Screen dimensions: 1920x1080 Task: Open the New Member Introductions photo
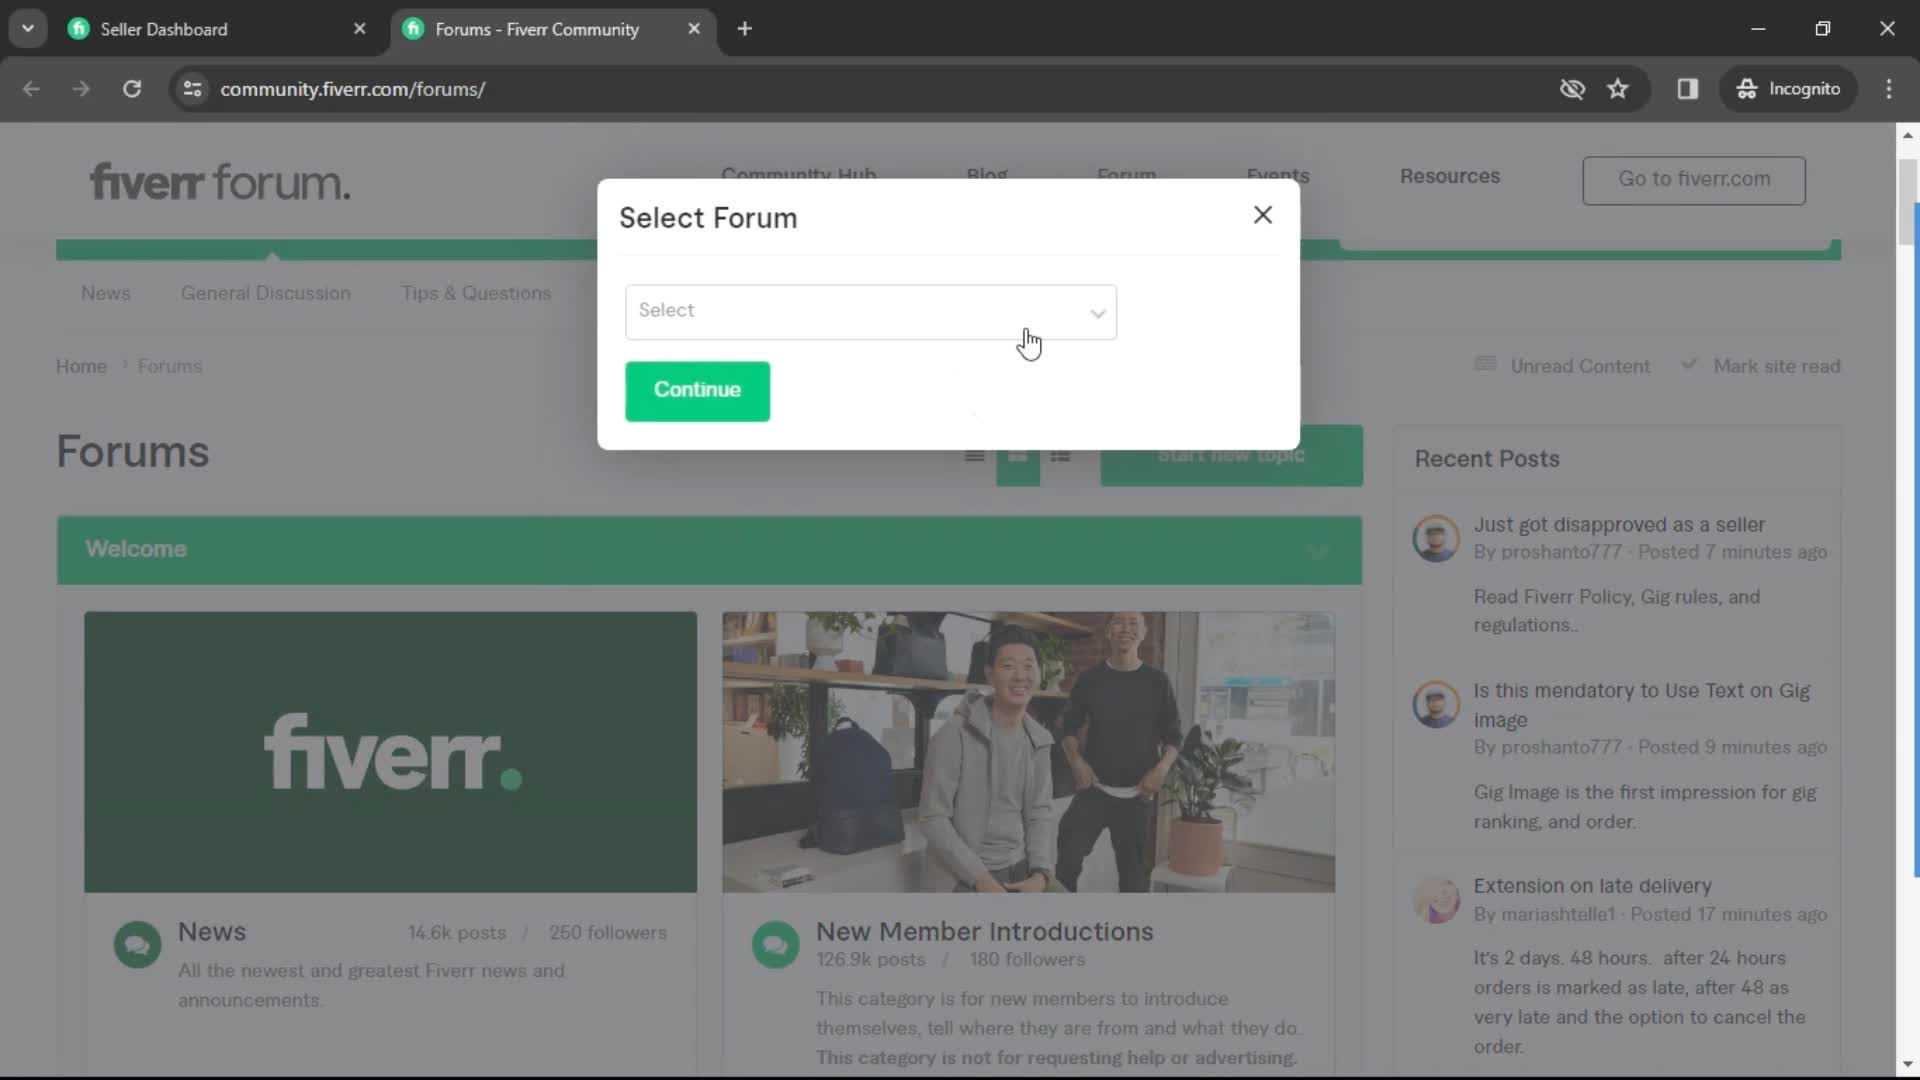1028,752
